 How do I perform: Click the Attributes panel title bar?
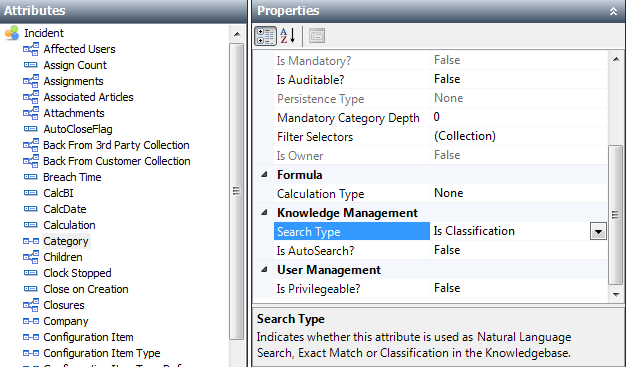[x=123, y=11]
